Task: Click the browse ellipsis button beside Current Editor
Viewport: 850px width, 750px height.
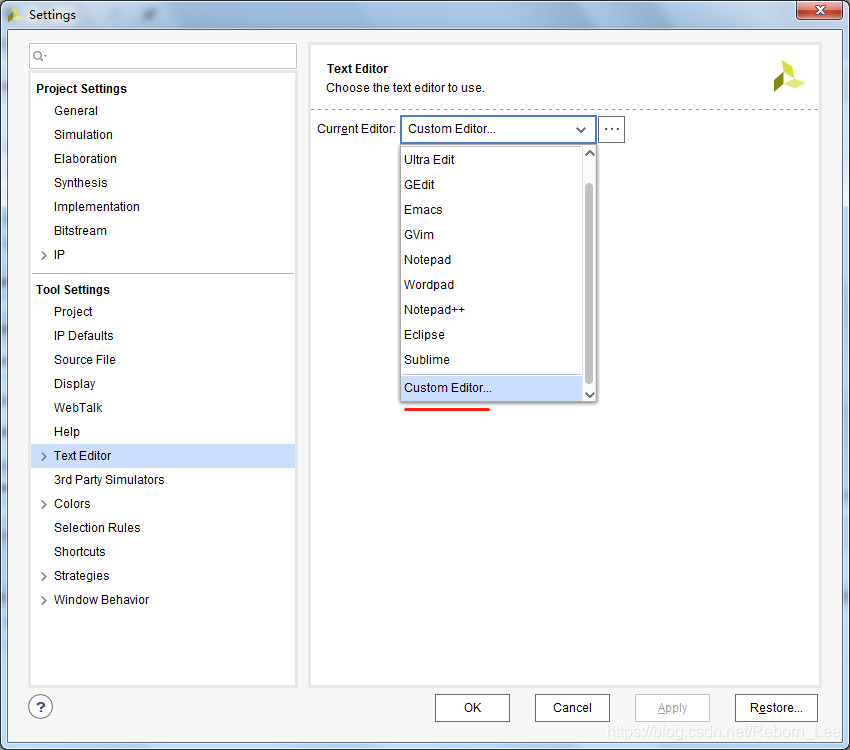Action: [x=611, y=129]
